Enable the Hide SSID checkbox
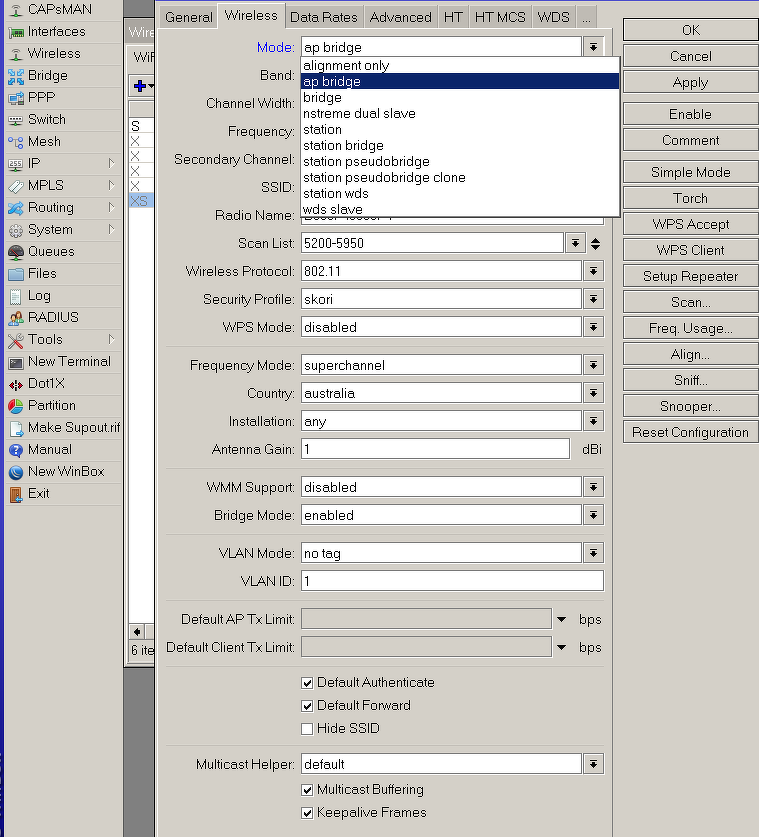 tap(307, 729)
